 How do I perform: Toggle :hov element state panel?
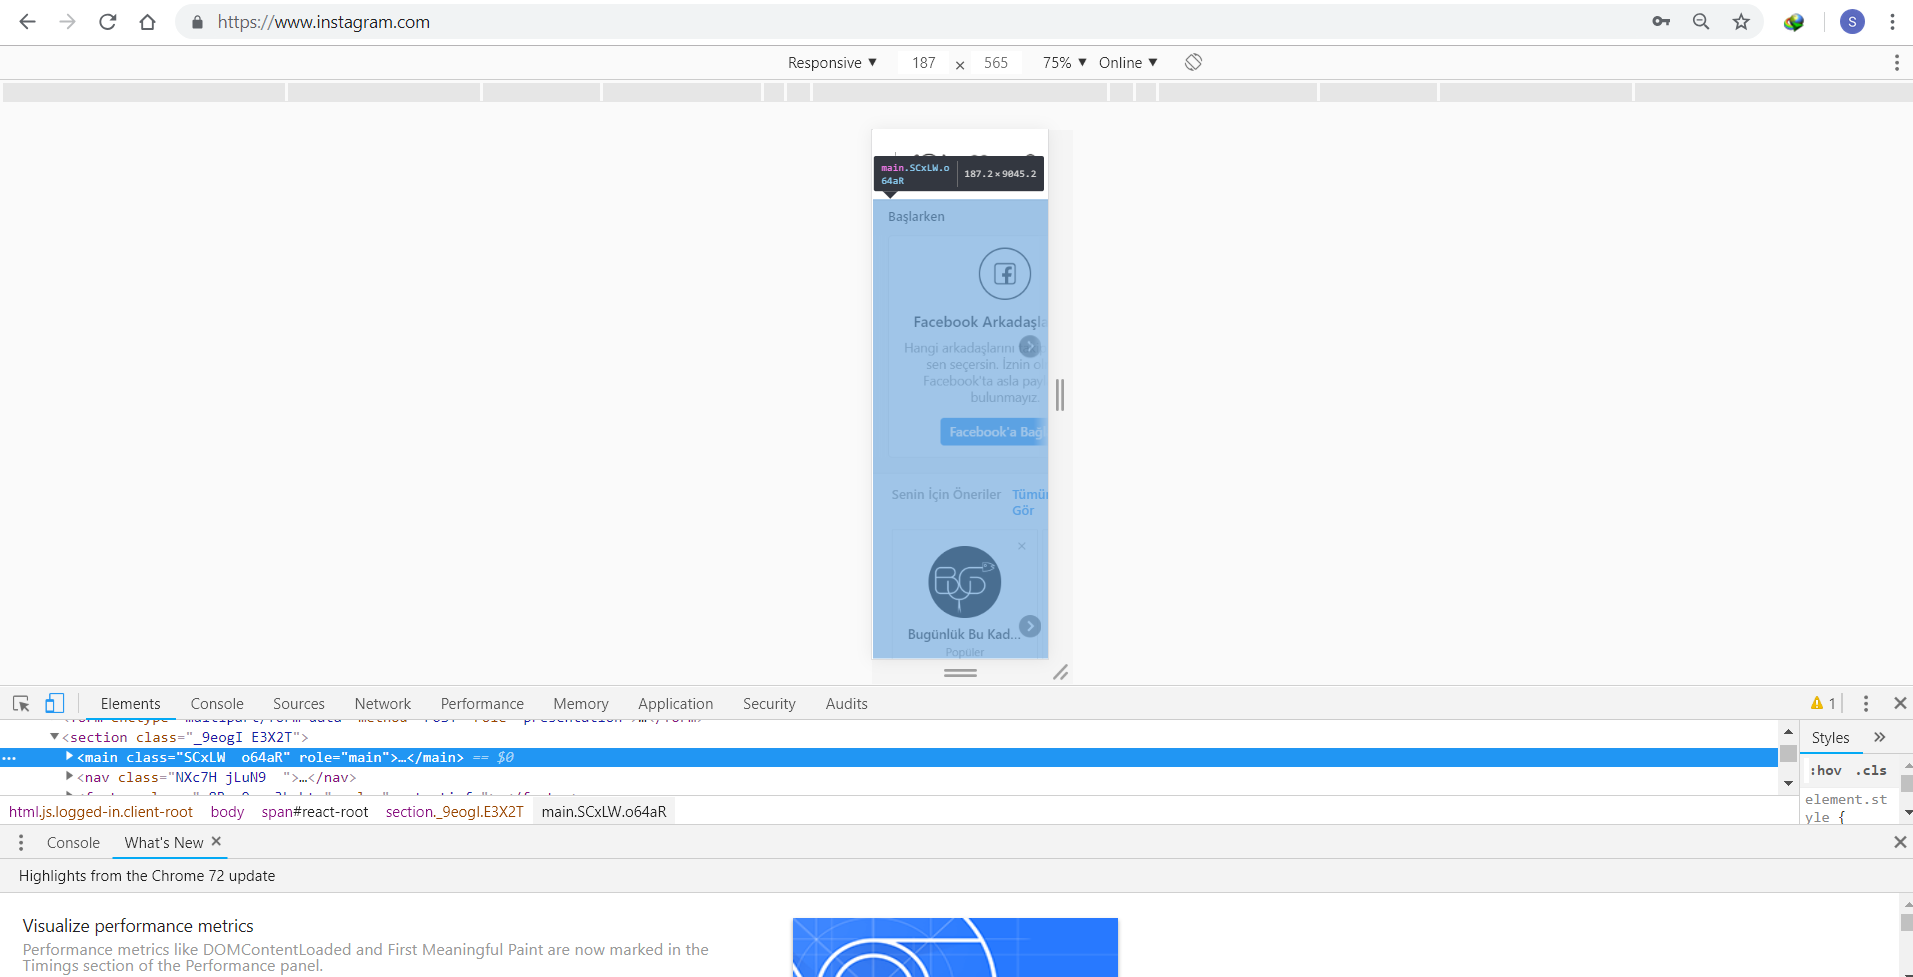(x=1826, y=770)
